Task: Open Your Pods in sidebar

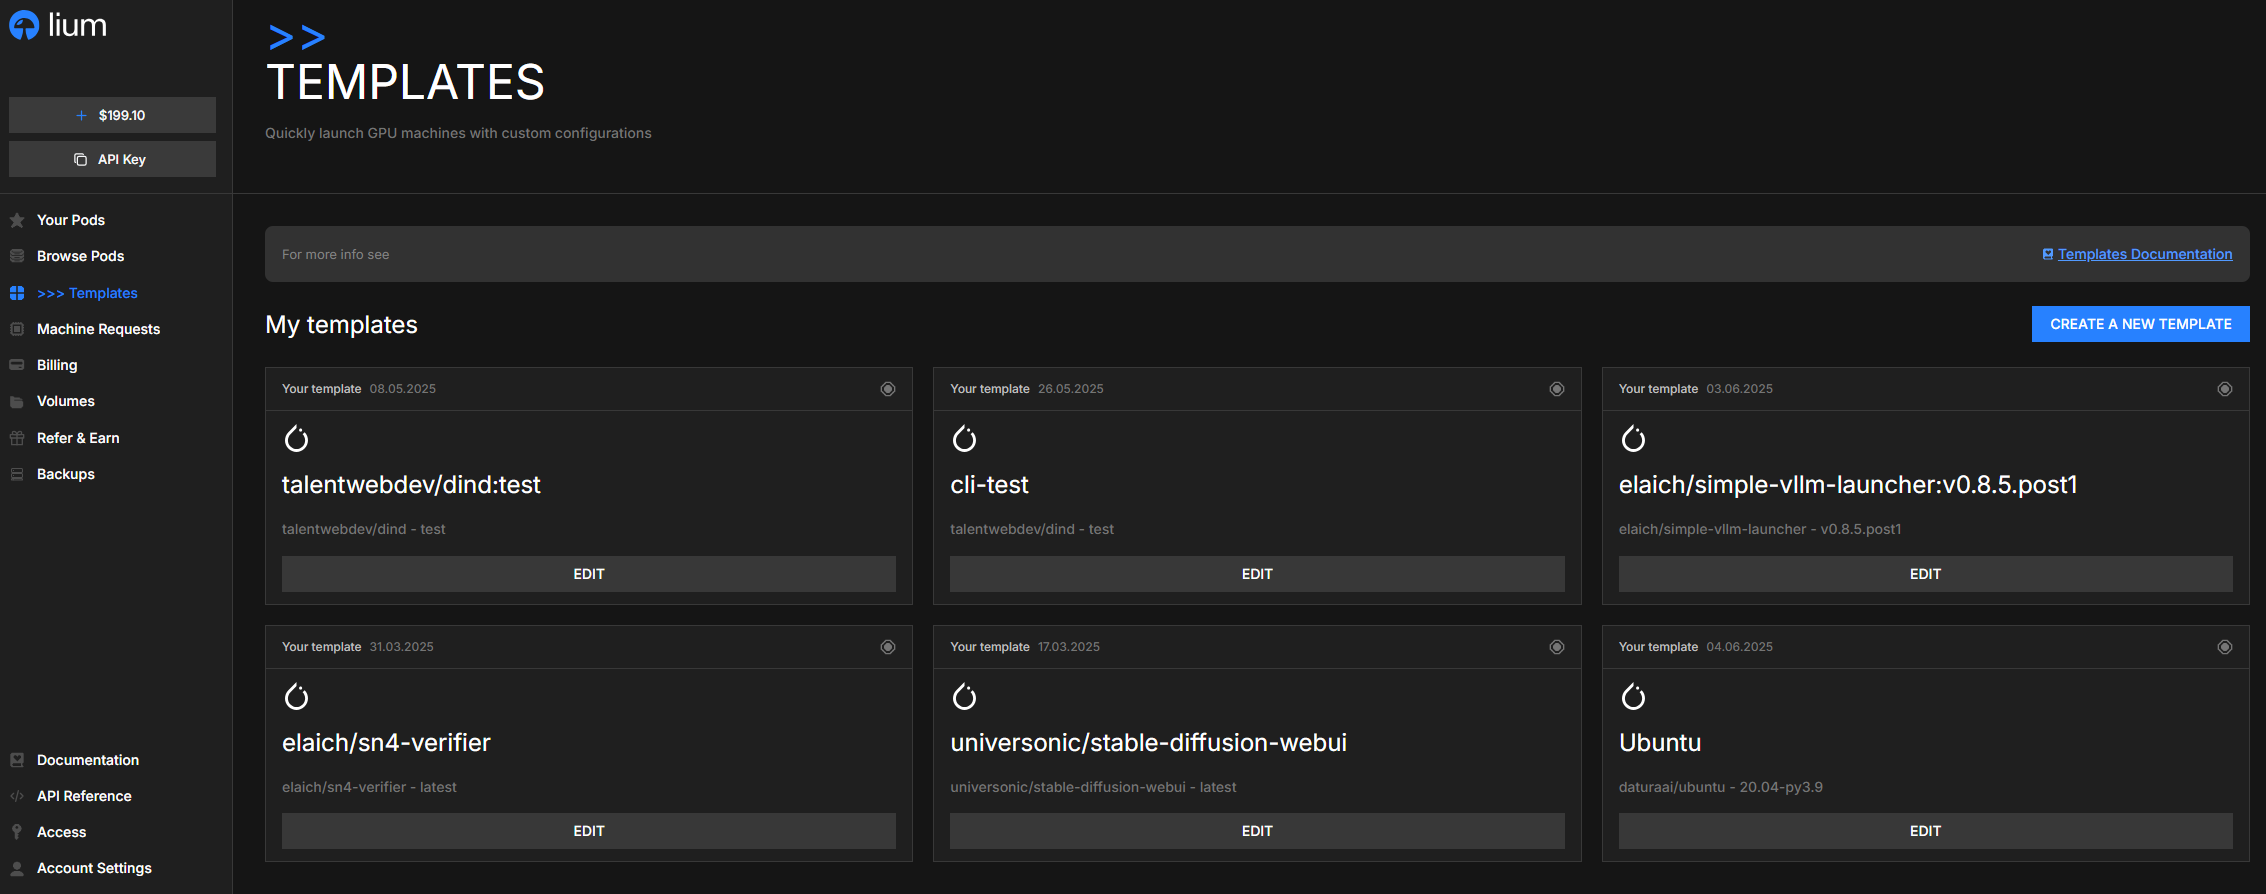Action: click(71, 220)
